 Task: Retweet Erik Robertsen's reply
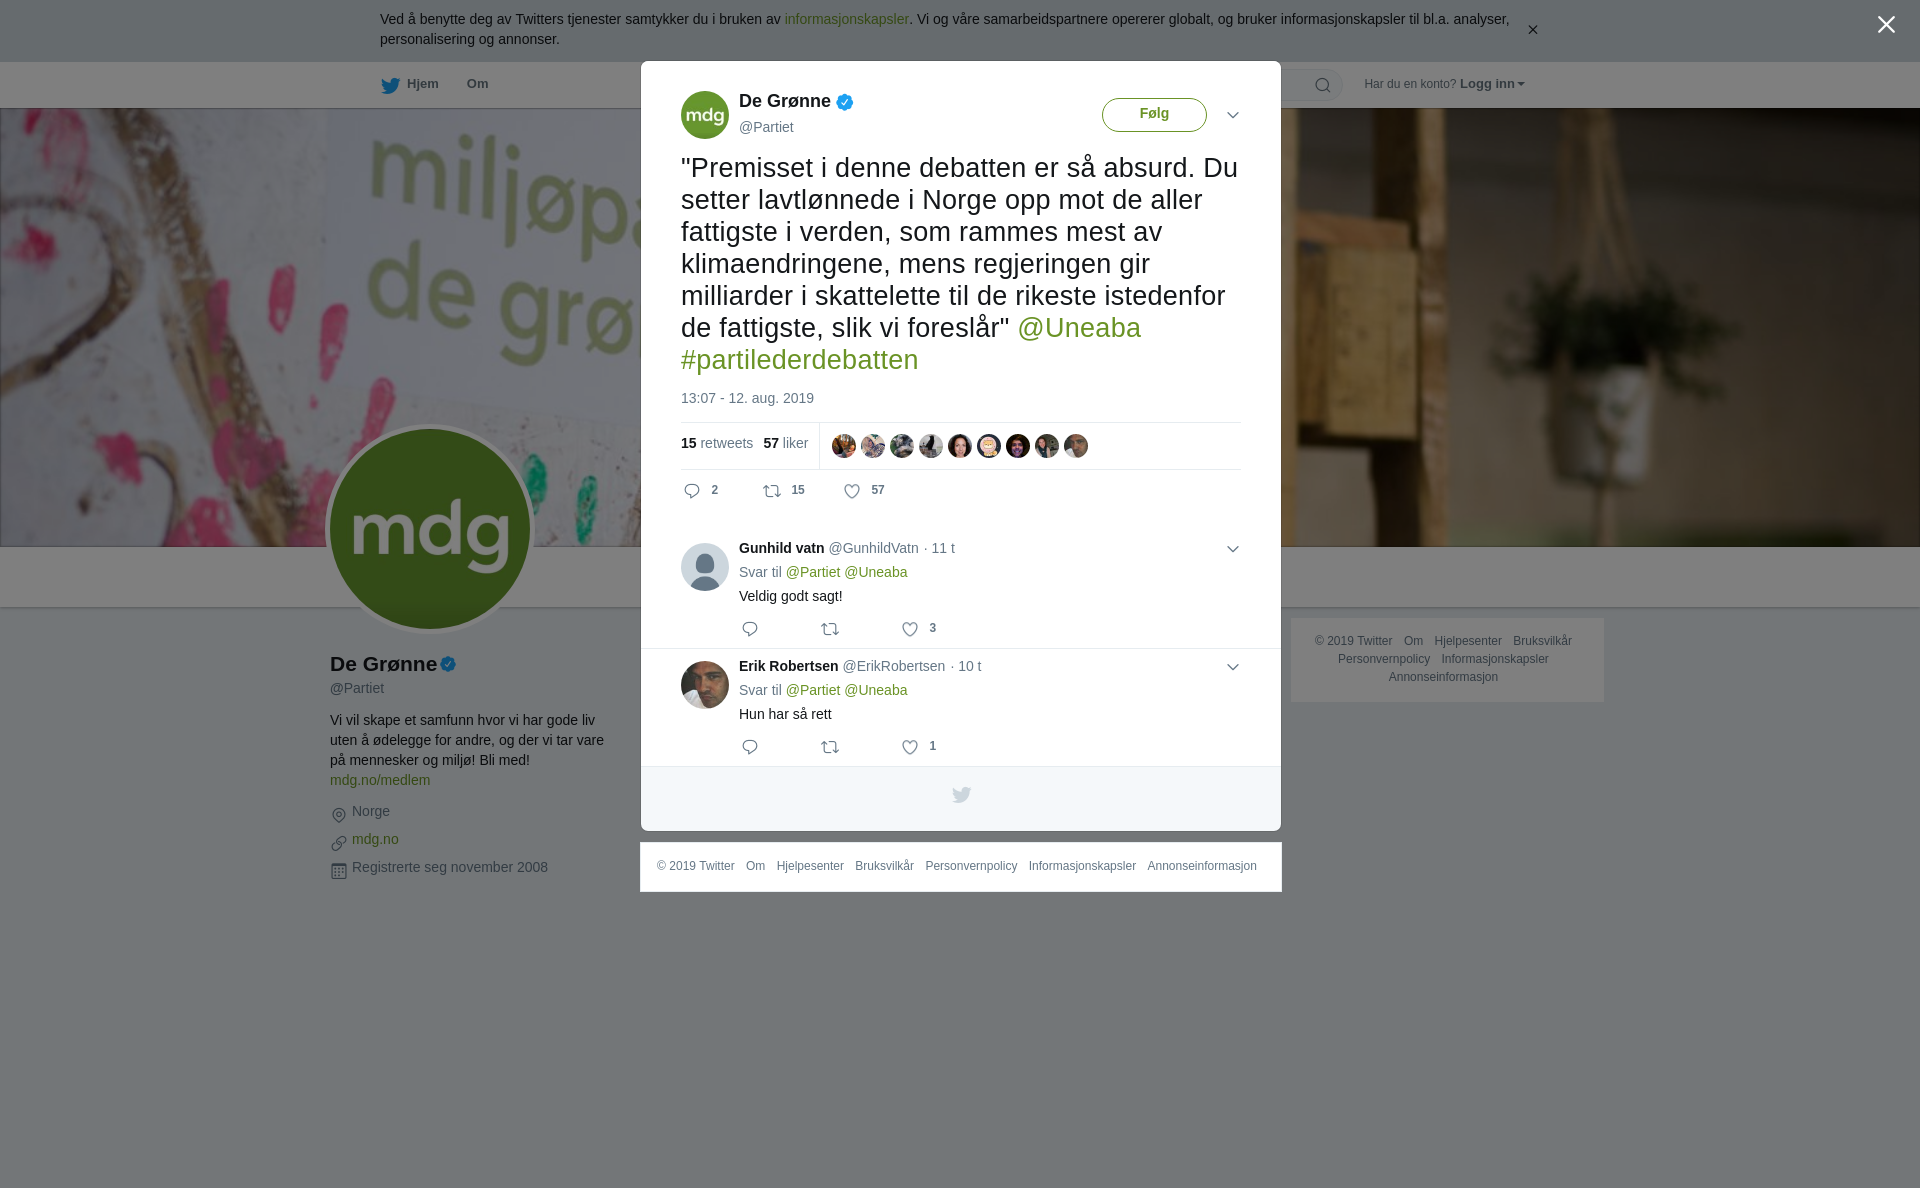(x=830, y=747)
